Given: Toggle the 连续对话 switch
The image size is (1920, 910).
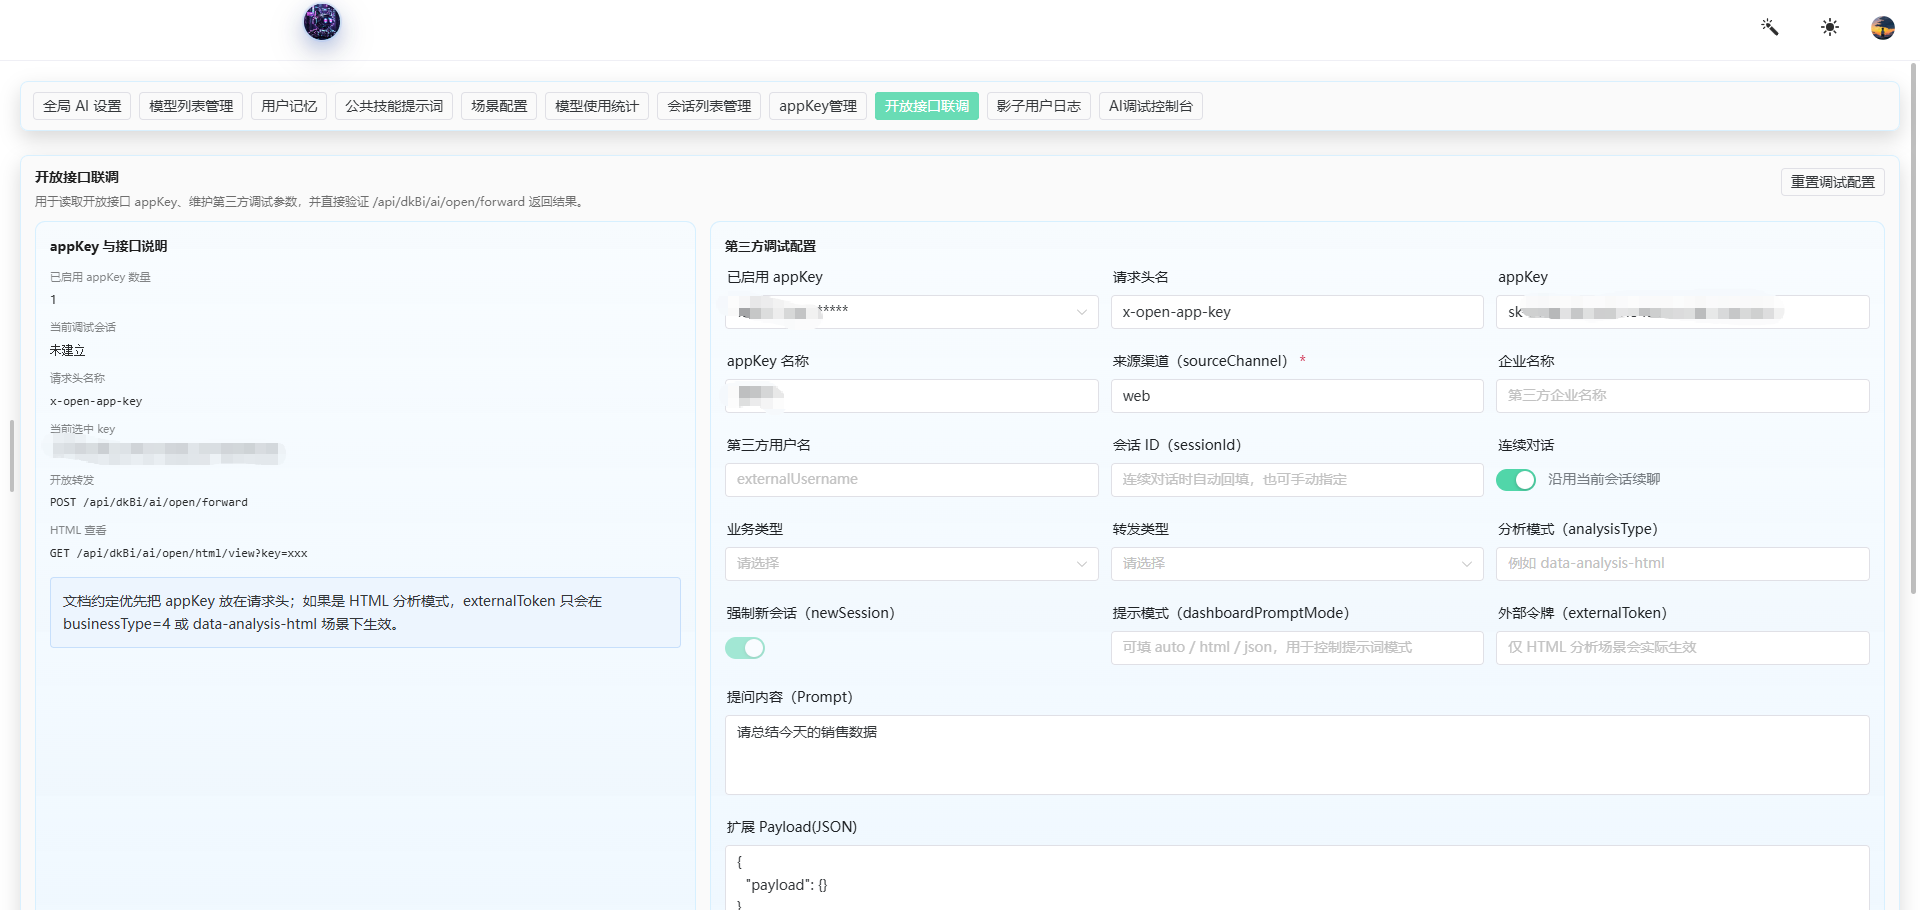Looking at the screenshot, I should (x=1516, y=480).
